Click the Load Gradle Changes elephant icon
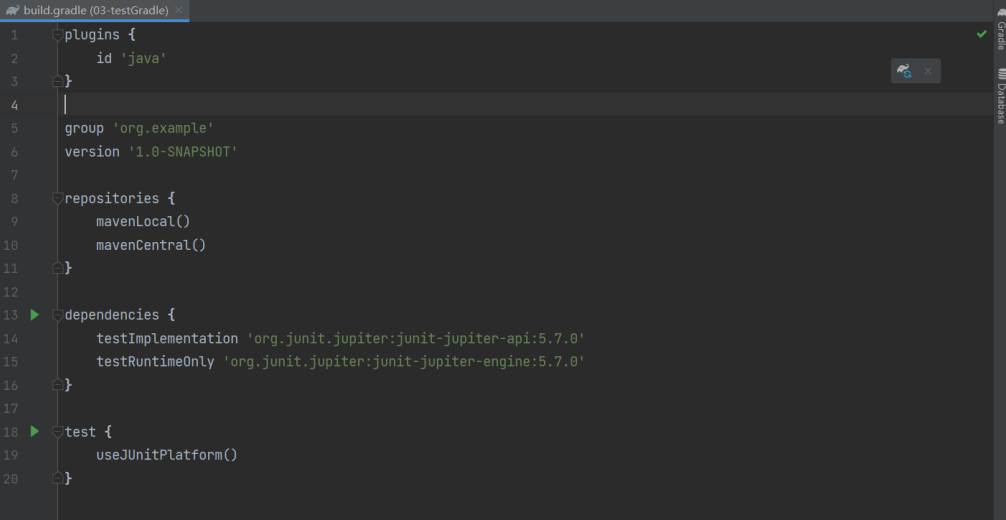Image resolution: width=1006 pixels, height=520 pixels. click(905, 71)
